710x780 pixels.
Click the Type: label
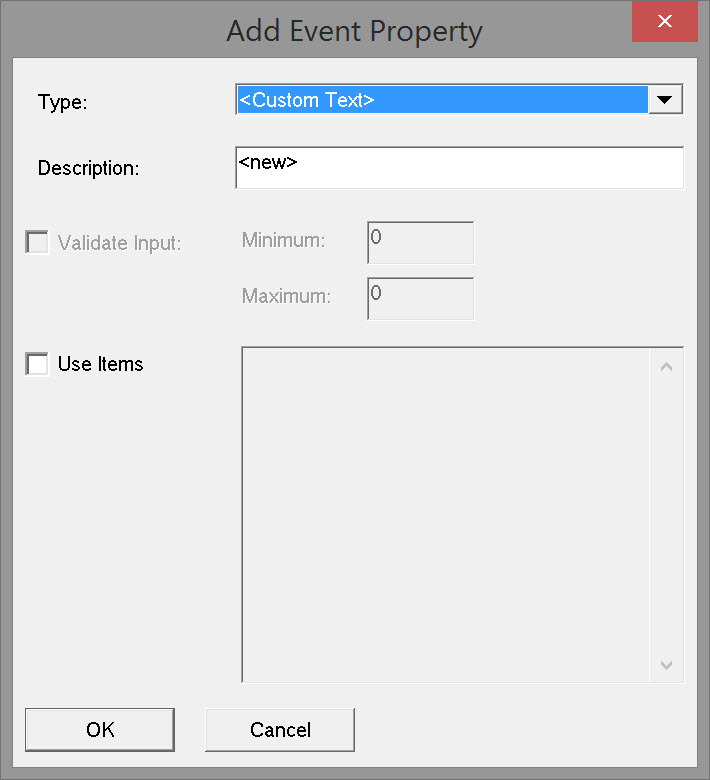[63, 102]
